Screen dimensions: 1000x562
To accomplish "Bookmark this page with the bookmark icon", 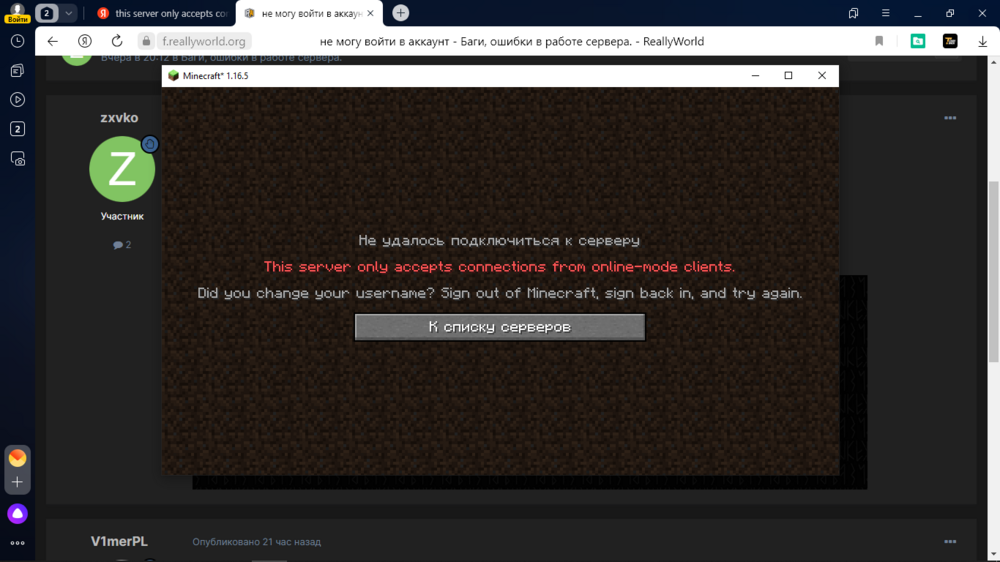I will click(x=879, y=41).
